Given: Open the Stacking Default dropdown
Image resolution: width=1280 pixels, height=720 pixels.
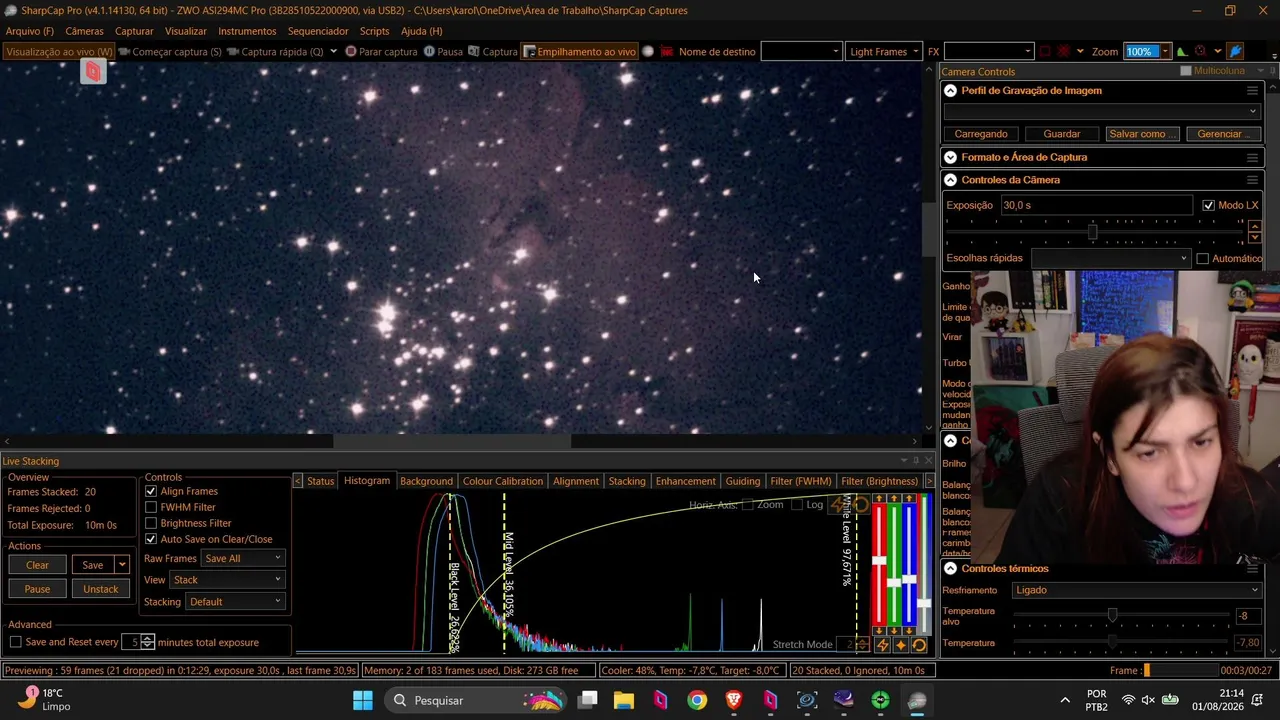Looking at the screenshot, I should pos(235,602).
